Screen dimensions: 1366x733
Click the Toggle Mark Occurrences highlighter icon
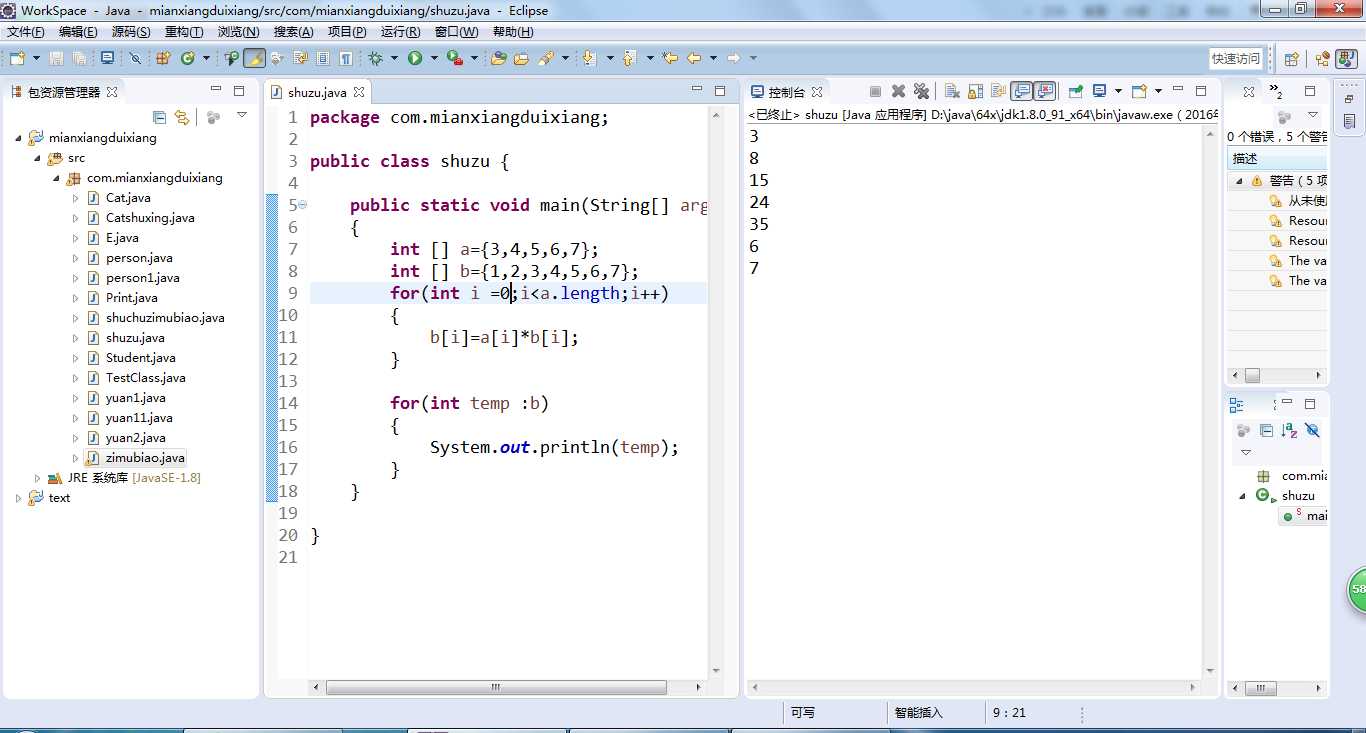pos(255,58)
